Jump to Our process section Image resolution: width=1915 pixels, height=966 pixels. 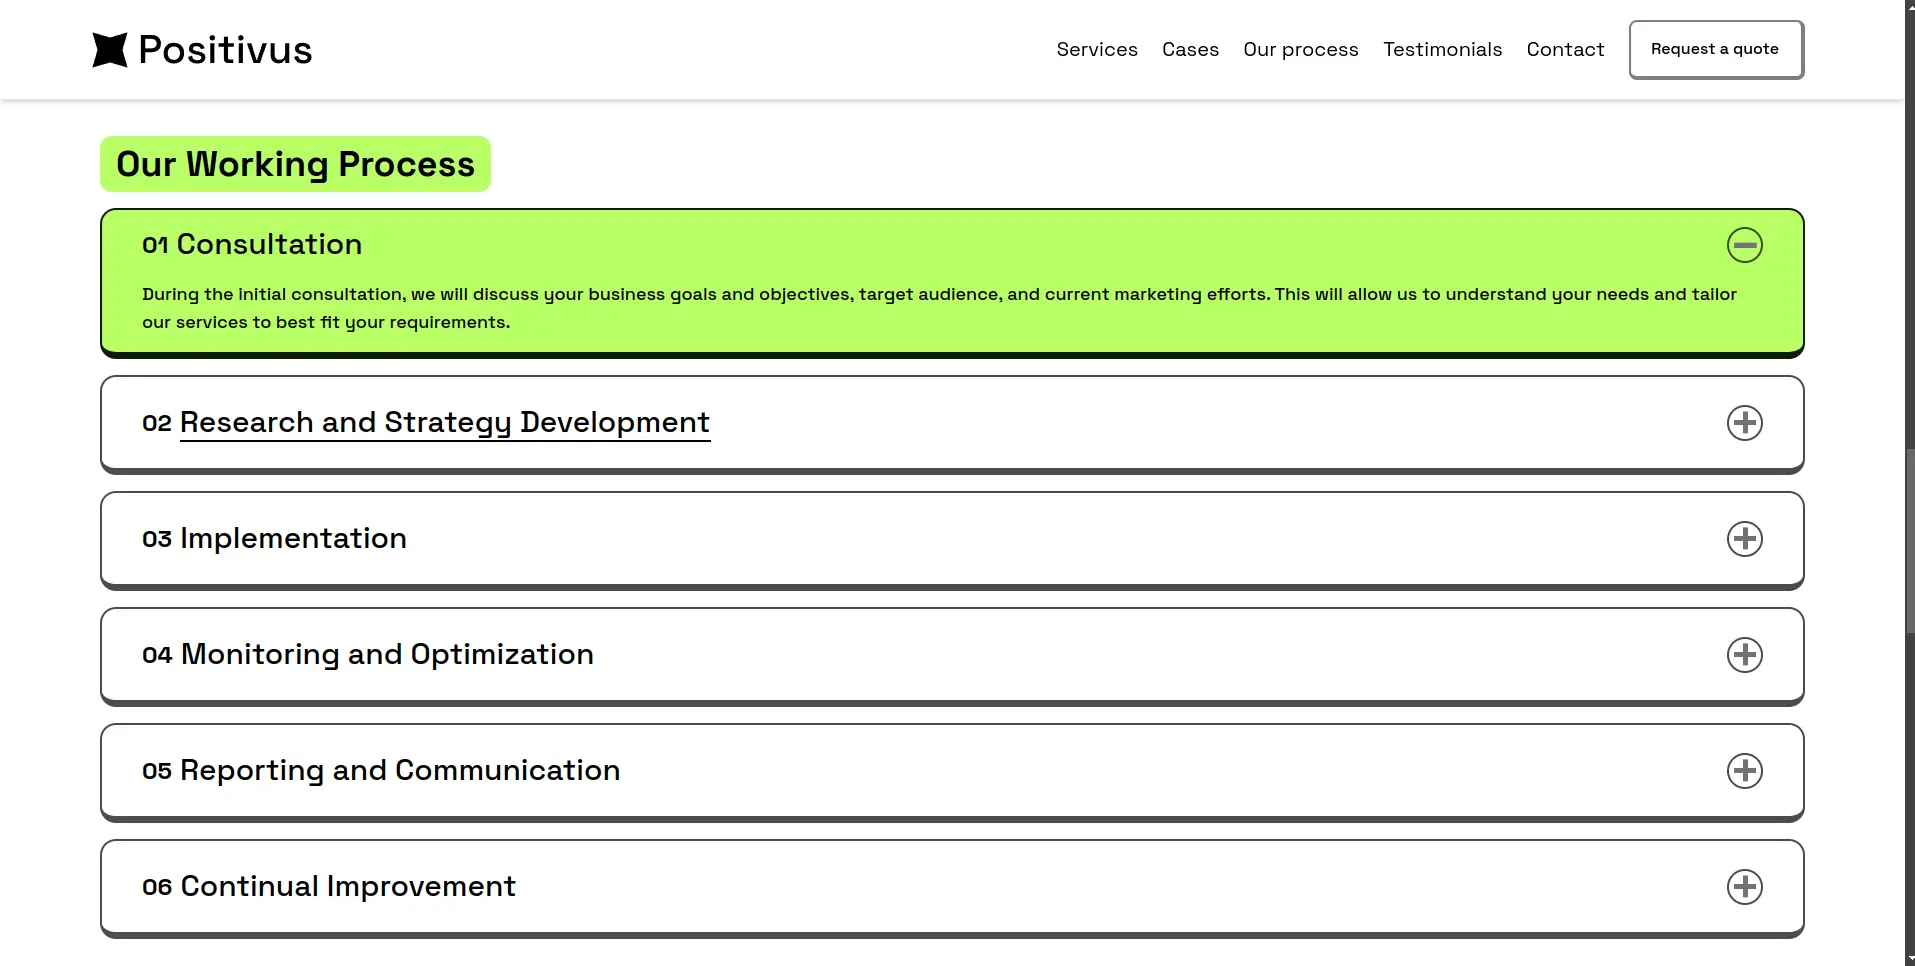1300,50
